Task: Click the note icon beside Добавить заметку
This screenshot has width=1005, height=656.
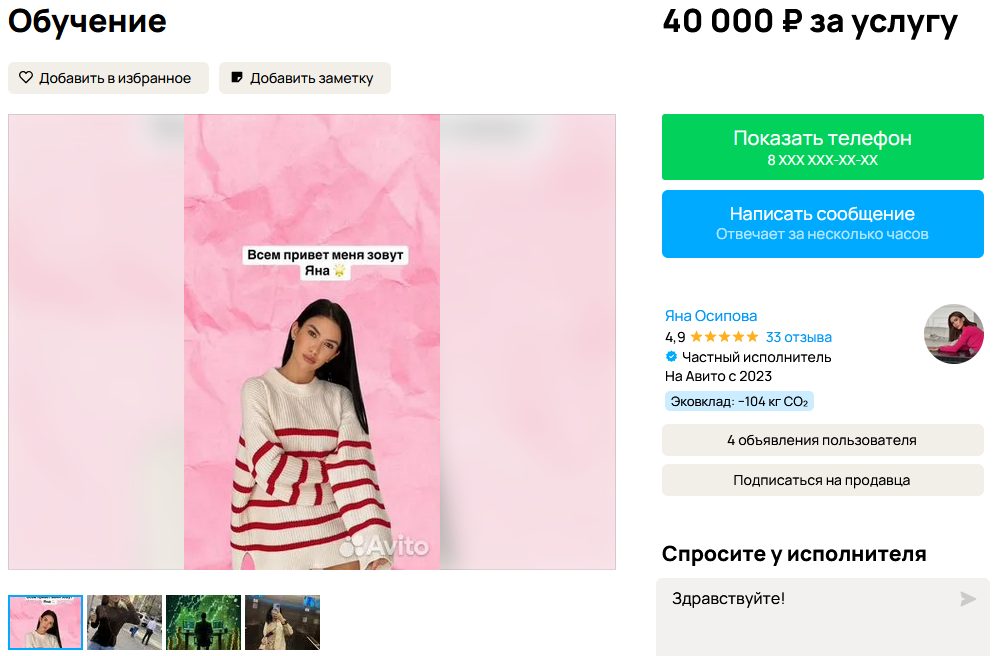Action: (237, 78)
